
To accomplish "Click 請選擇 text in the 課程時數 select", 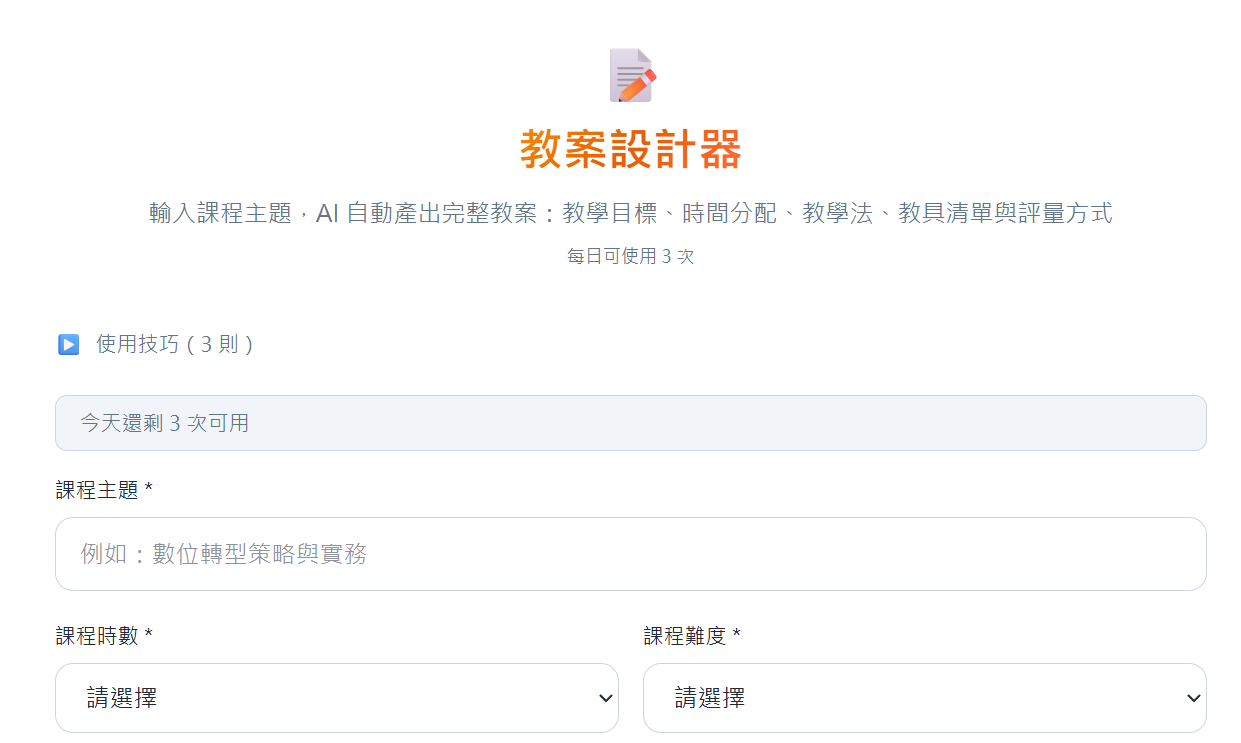I will (122, 698).
